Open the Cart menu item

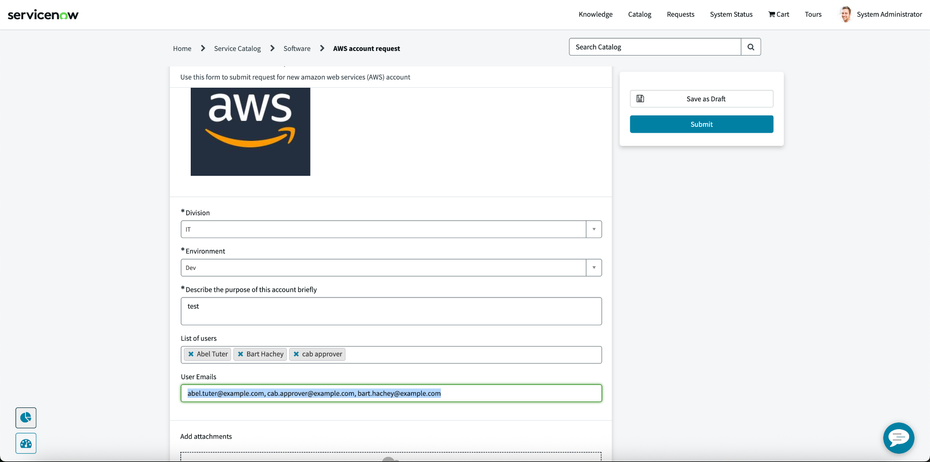[779, 15]
